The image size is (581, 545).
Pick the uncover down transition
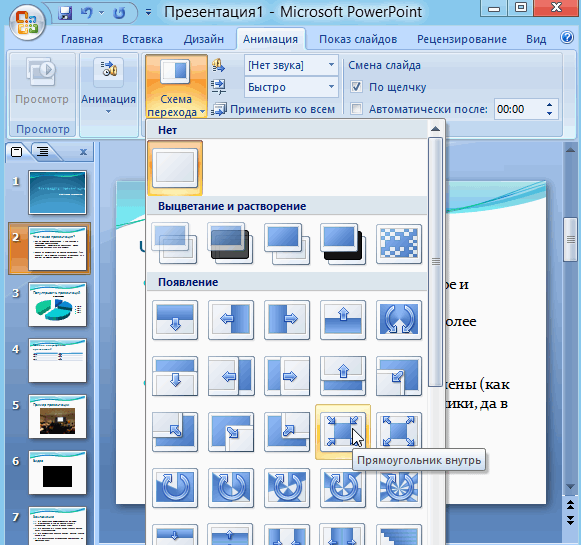175,376
